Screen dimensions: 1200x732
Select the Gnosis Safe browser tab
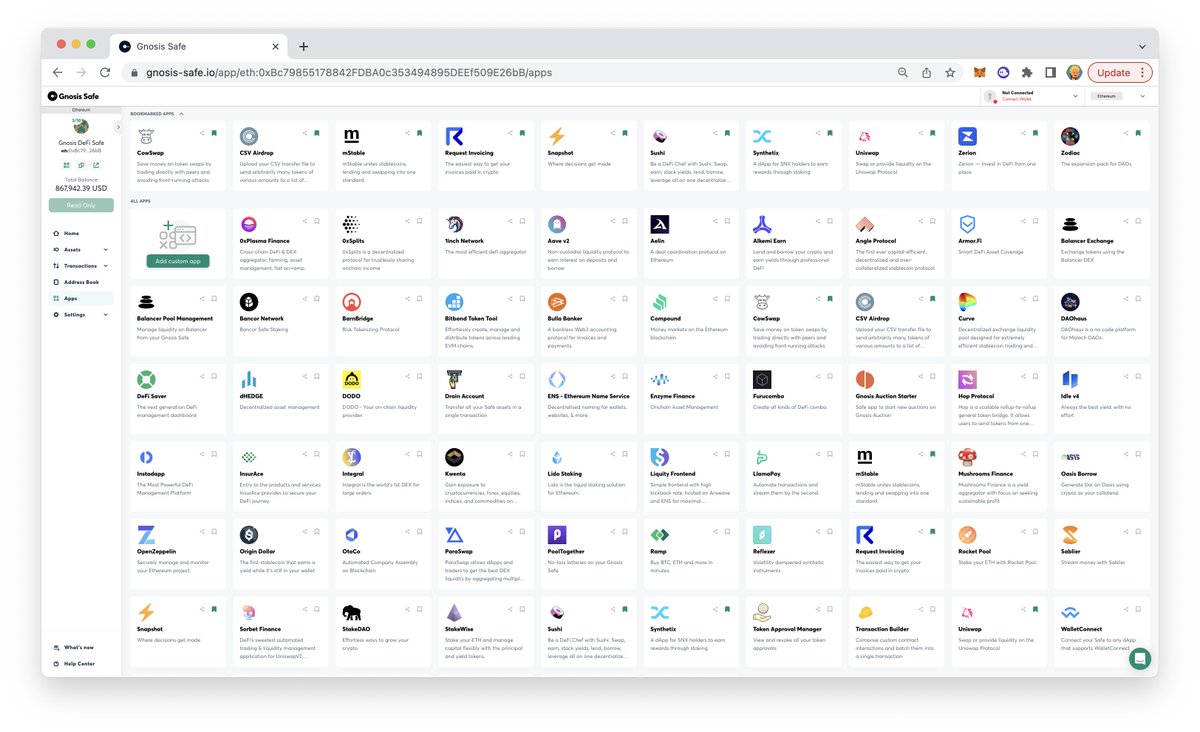point(197,46)
